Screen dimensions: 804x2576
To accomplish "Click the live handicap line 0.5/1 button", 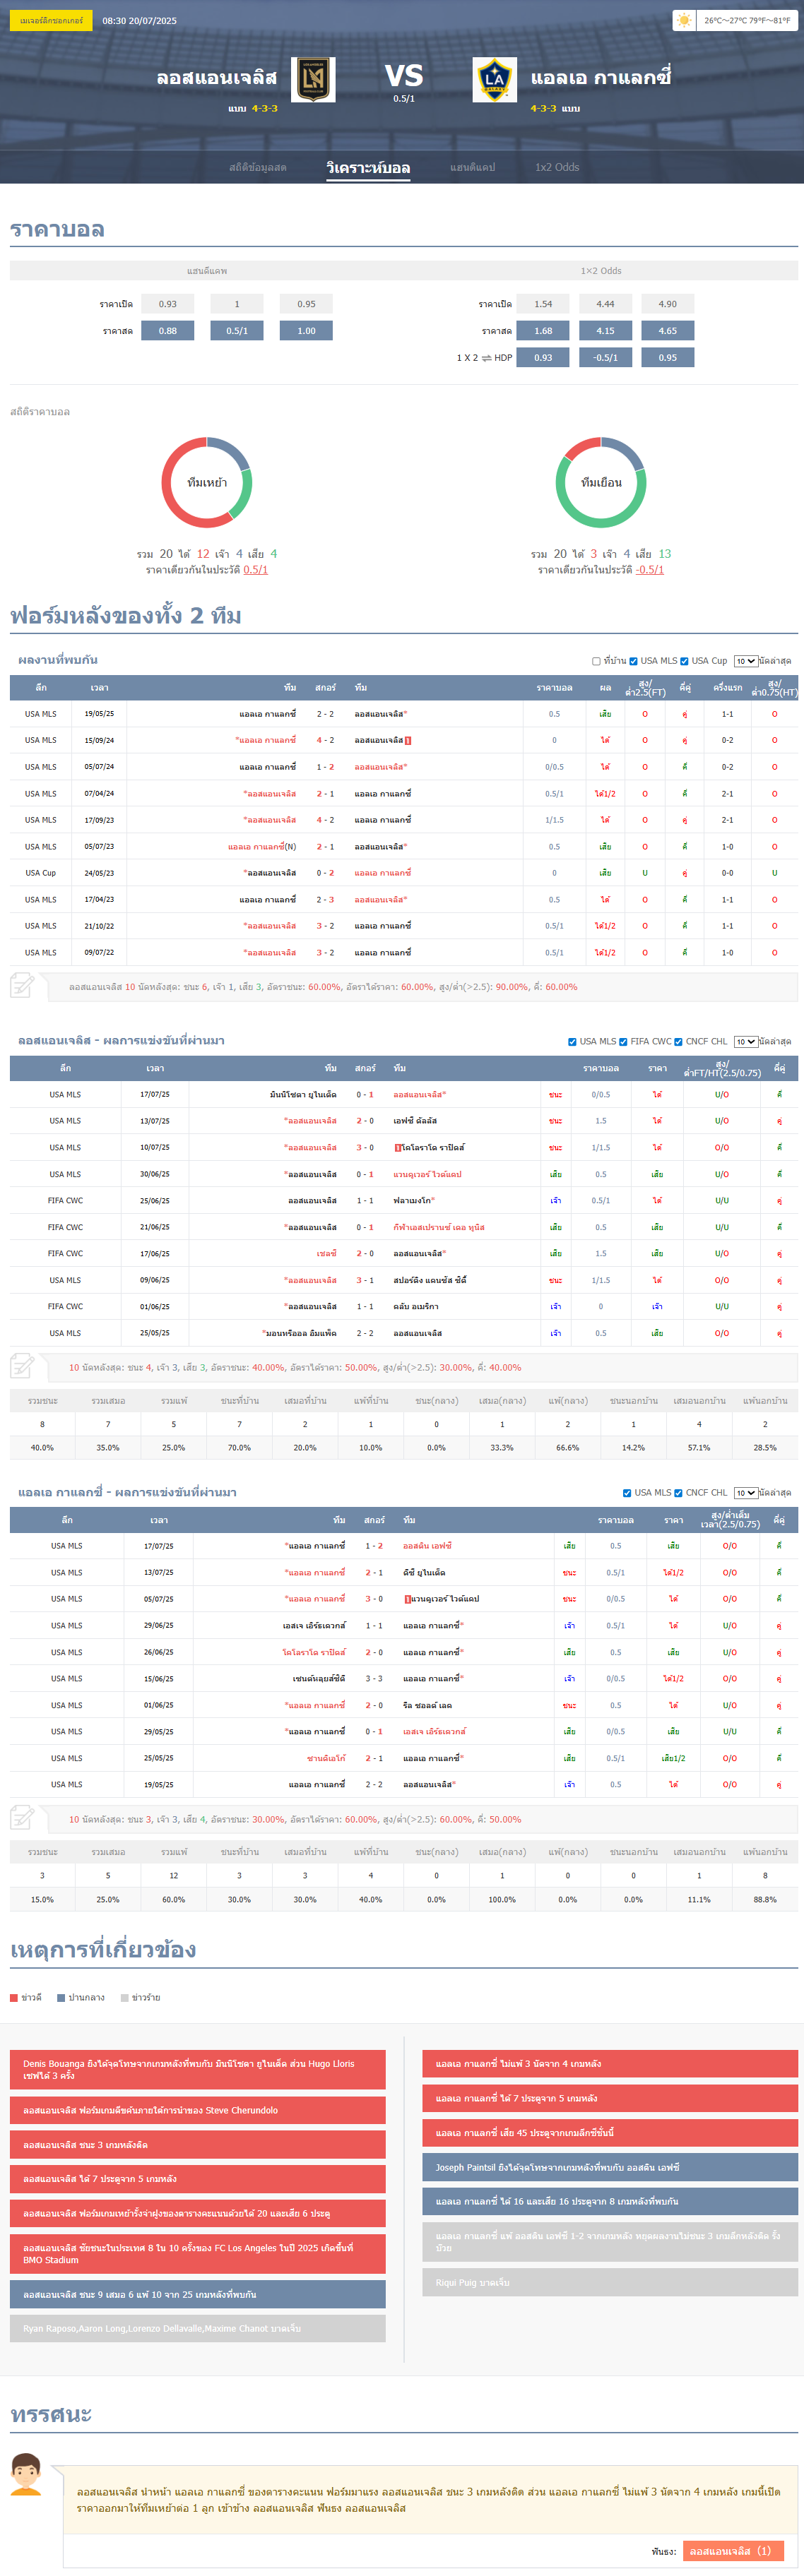I will click(x=237, y=331).
